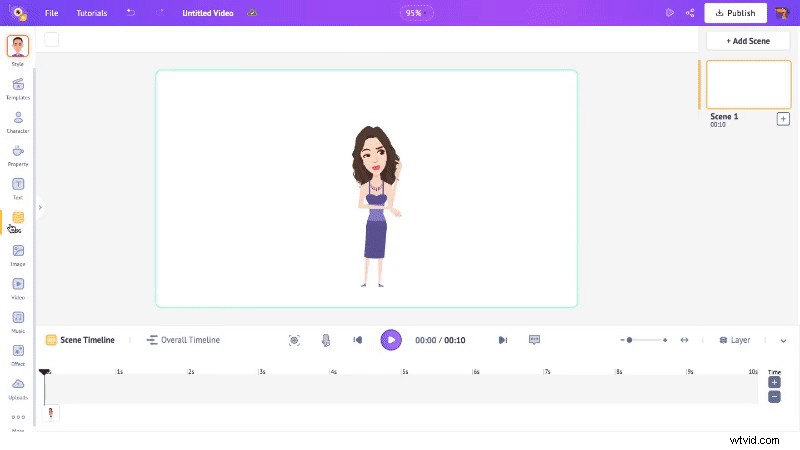Click the cloud save status icon
Image resolution: width=800 pixels, height=450 pixels.
pos(252,13)
